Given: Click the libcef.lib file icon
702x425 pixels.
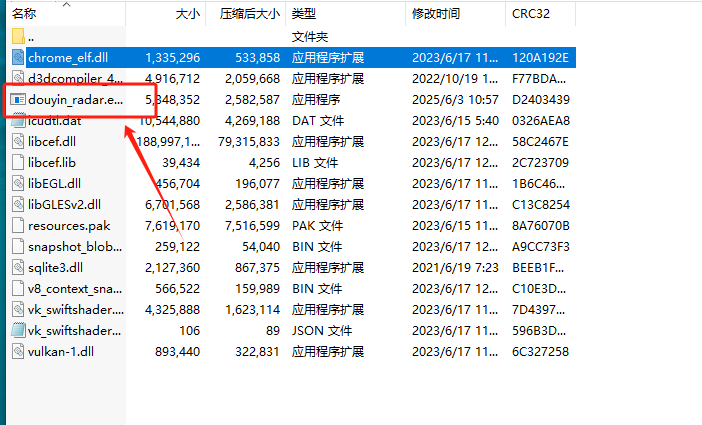Looking at the screenshot, I should pos(18,163).
